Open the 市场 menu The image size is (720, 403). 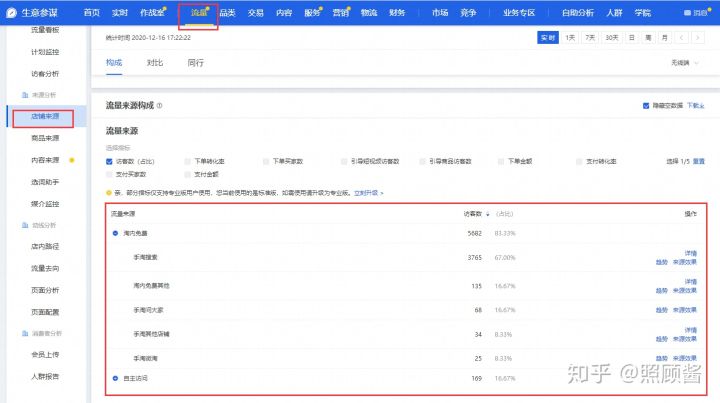click(x=440, y=13)
